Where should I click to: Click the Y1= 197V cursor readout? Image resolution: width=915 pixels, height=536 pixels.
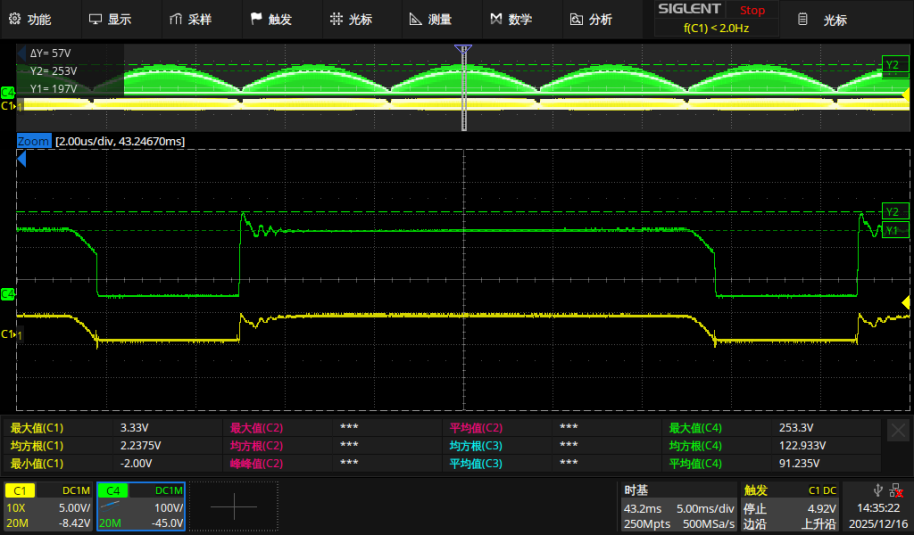click(x=54, y=89)
